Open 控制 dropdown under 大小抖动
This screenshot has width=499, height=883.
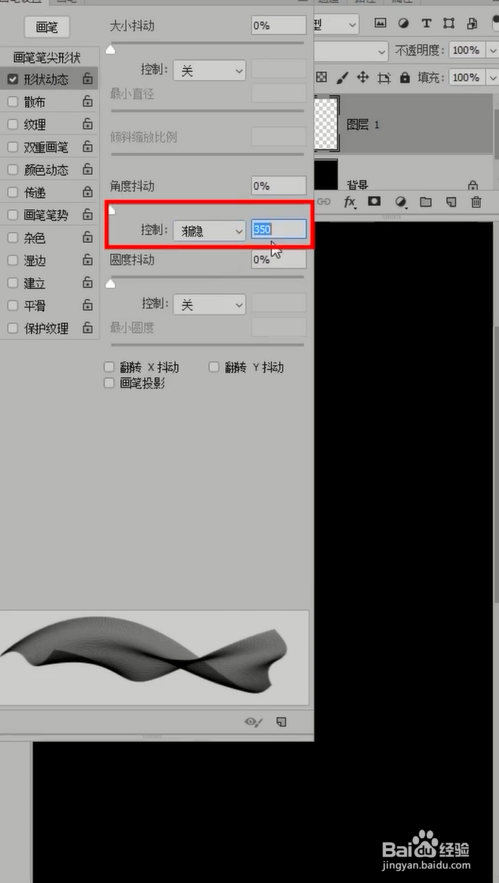click(210, 70)
